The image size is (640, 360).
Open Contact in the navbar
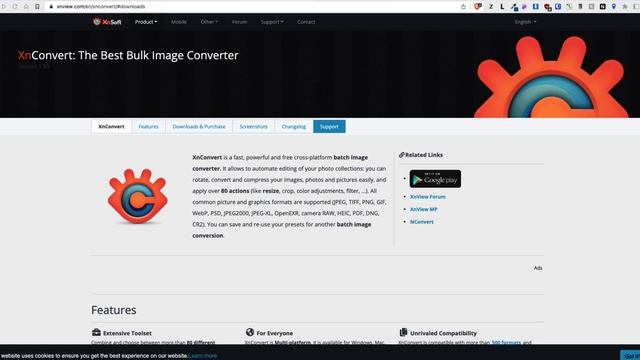306,22
